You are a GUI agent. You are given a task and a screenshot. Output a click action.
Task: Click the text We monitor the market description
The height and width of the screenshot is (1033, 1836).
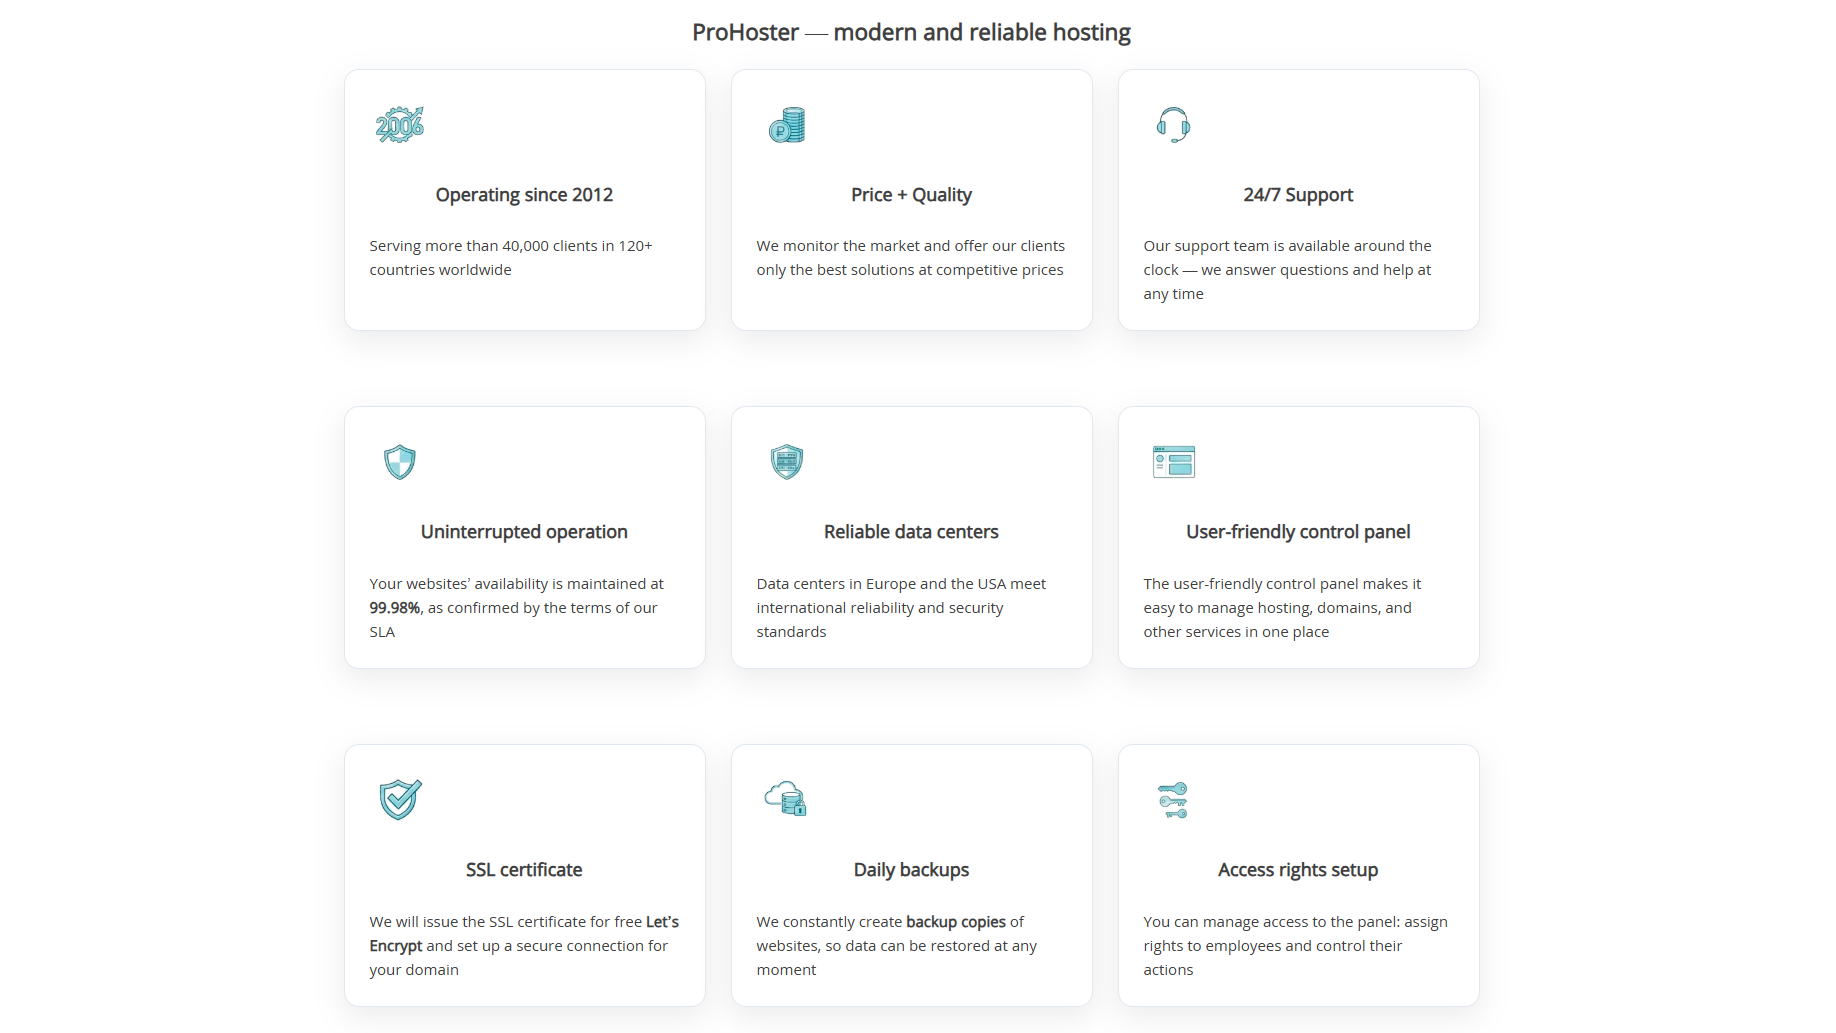pos(911,258)
